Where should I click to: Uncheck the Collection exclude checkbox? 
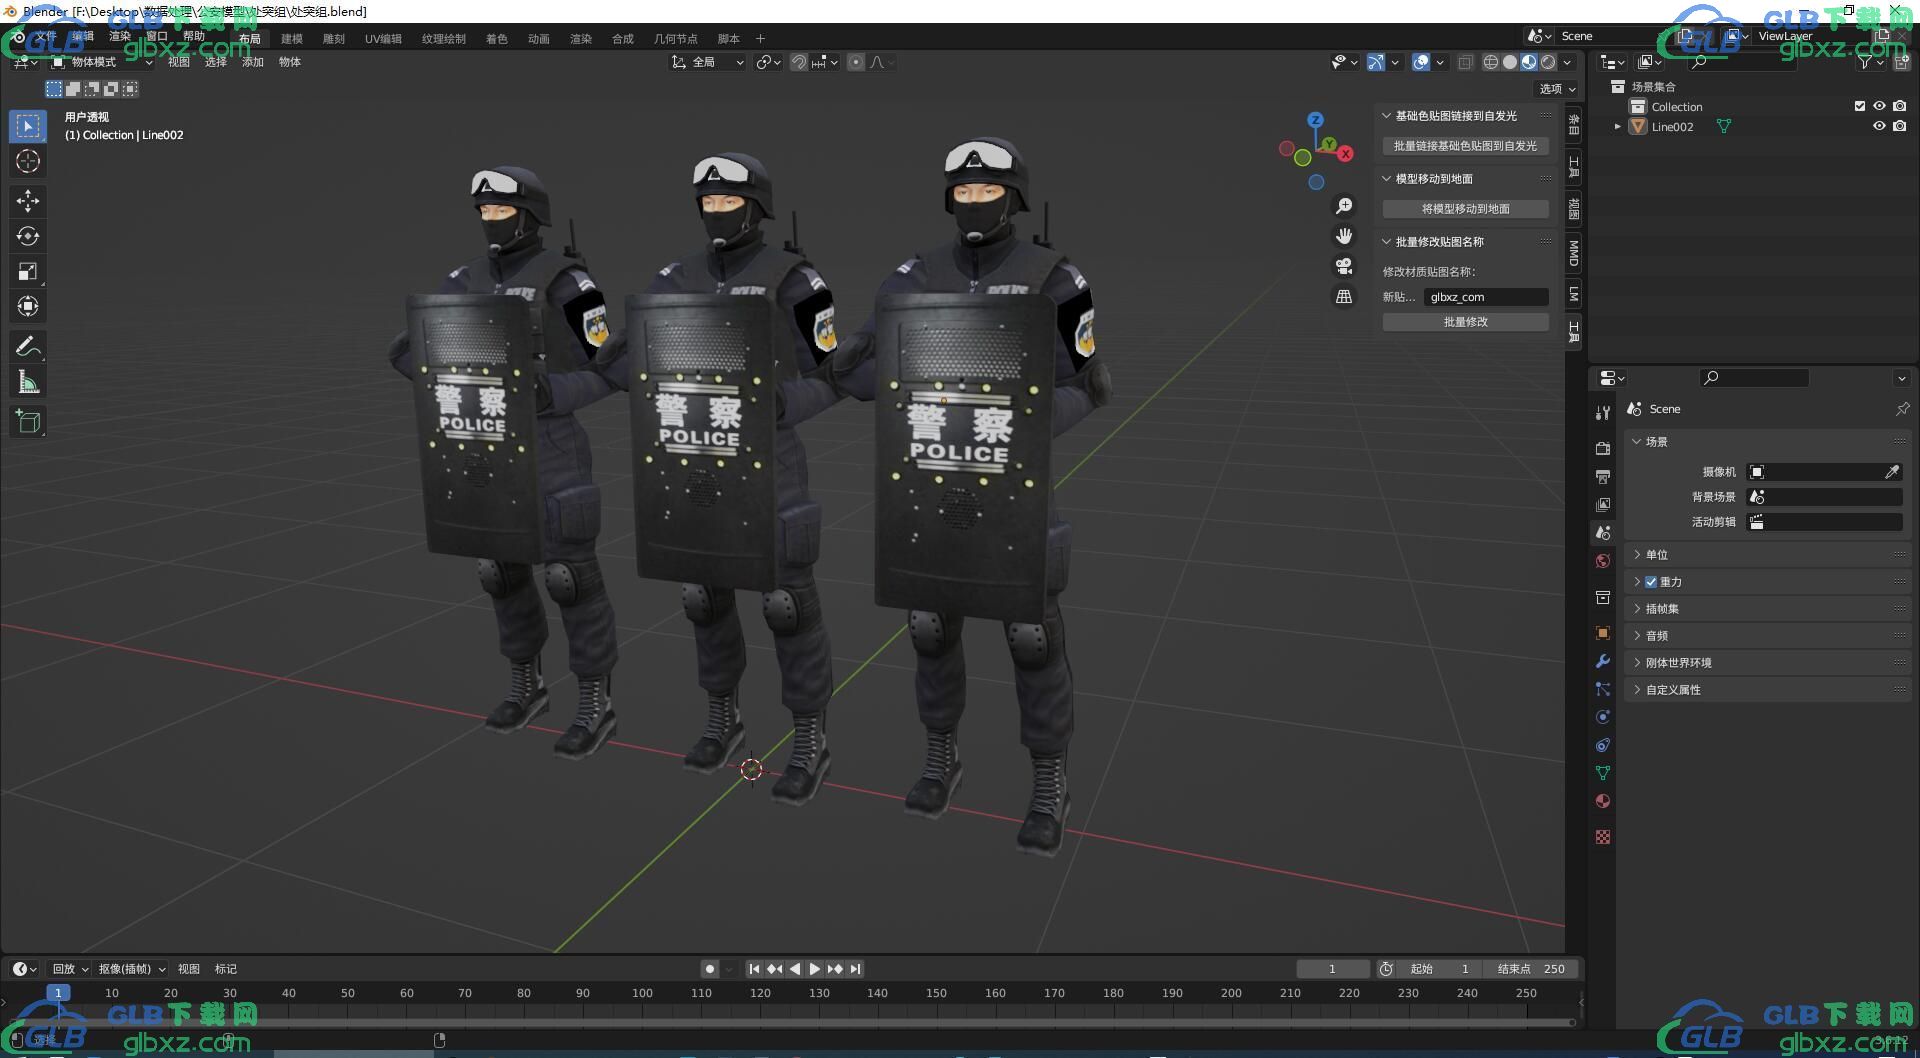[x=1859, y=107]
